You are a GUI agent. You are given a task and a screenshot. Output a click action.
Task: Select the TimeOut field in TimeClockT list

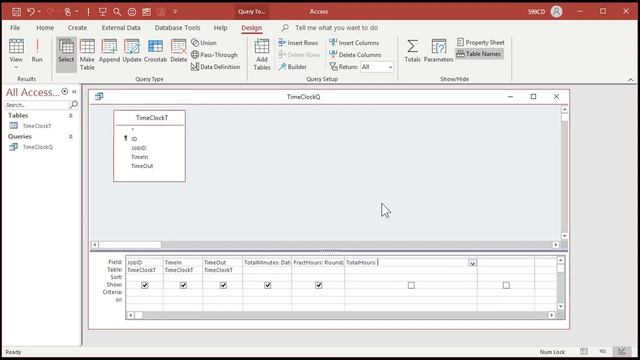[142, 166]
